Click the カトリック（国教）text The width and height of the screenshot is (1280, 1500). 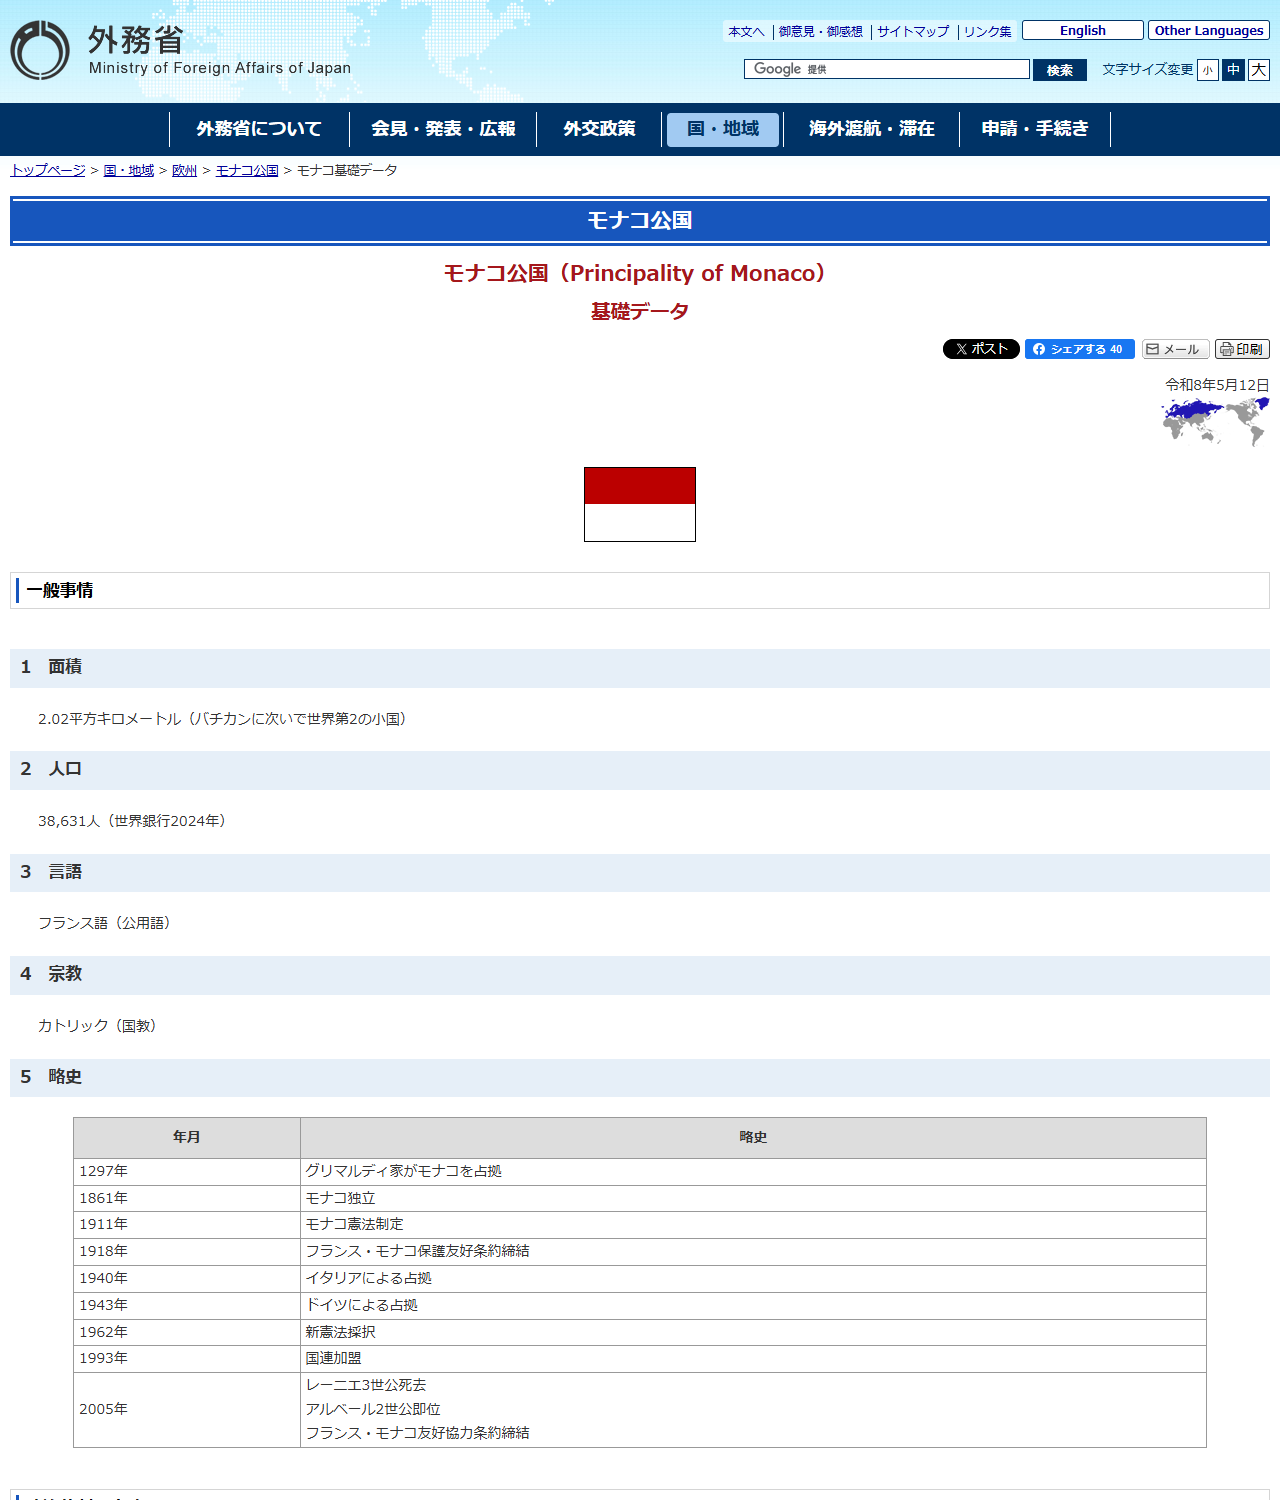coord(100,1026)
